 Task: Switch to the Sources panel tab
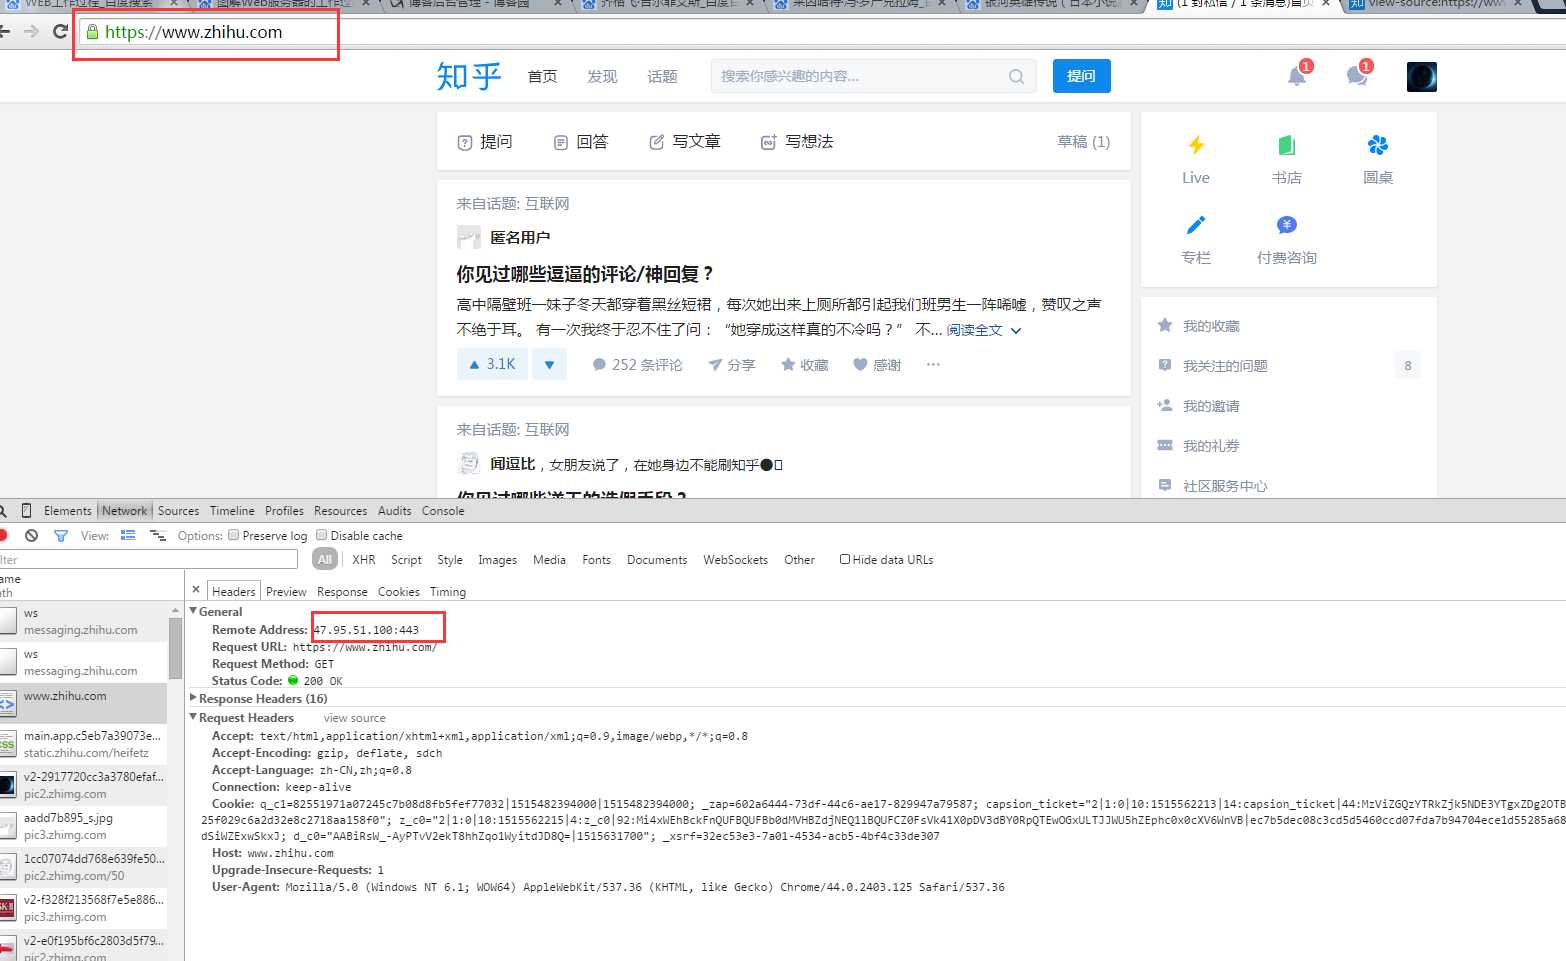coord(178,511)
